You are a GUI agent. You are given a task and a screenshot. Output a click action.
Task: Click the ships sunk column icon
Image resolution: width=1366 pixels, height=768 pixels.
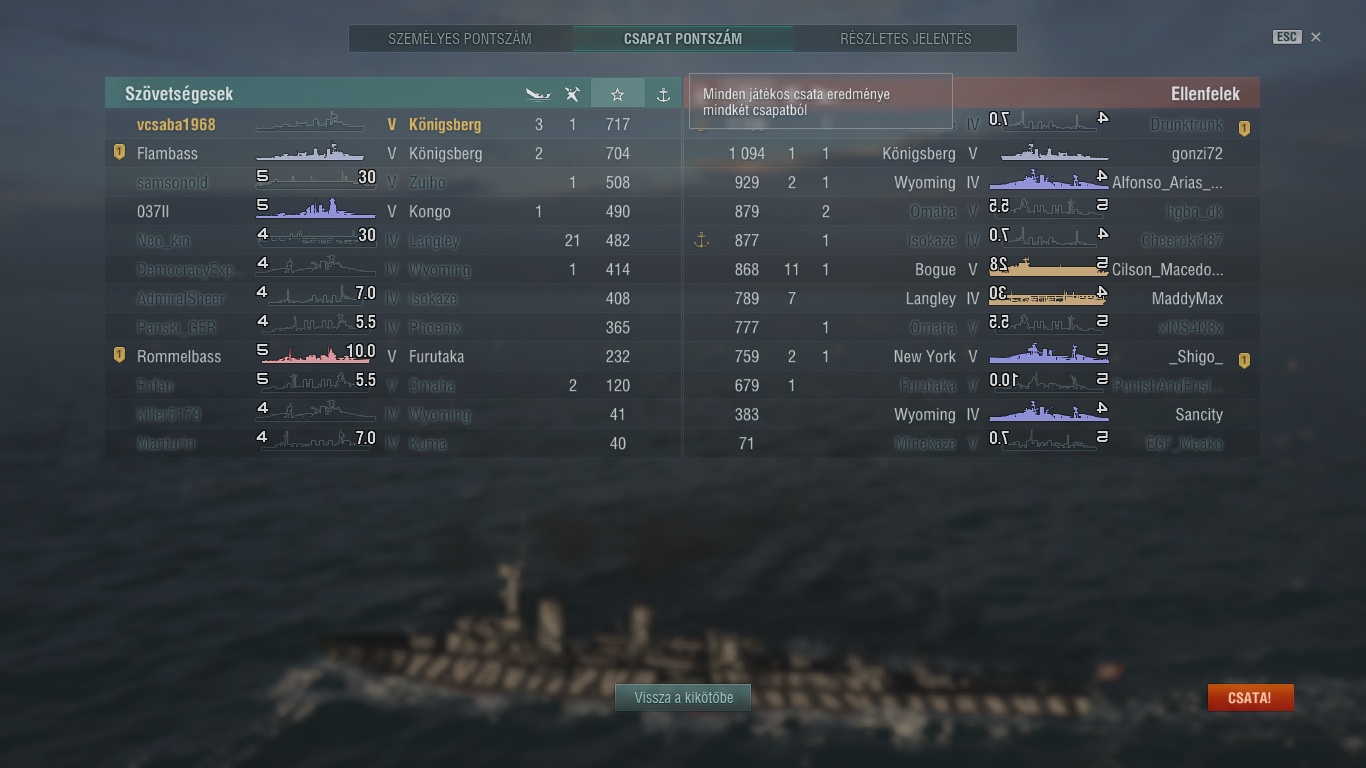(538, 94)
